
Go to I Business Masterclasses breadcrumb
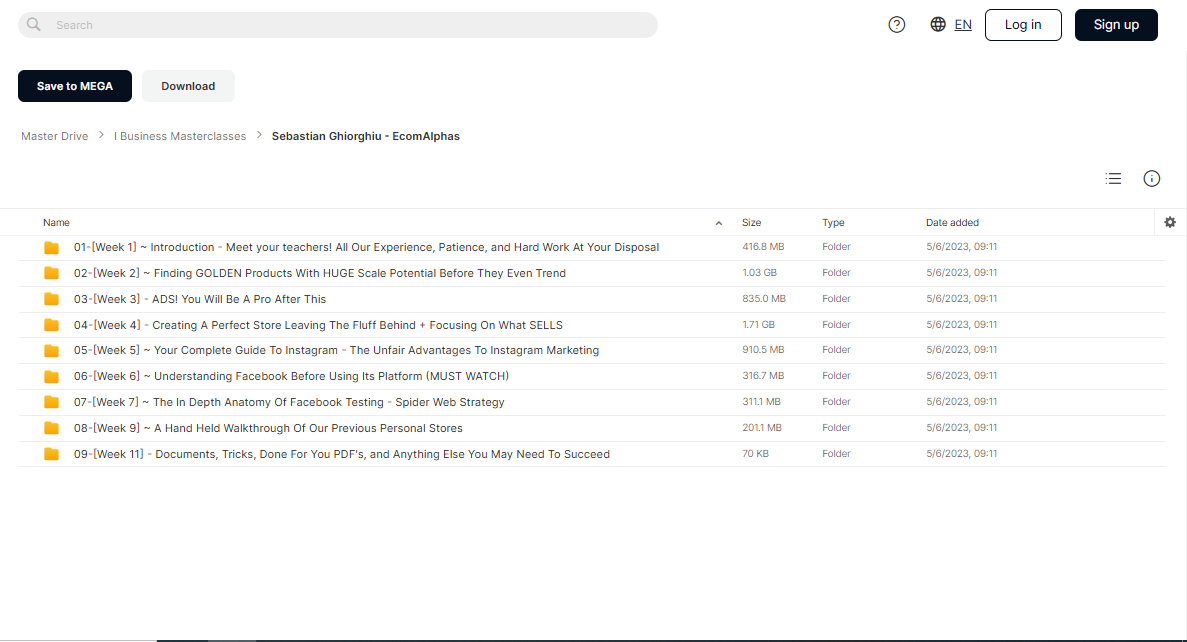(180, 136)
